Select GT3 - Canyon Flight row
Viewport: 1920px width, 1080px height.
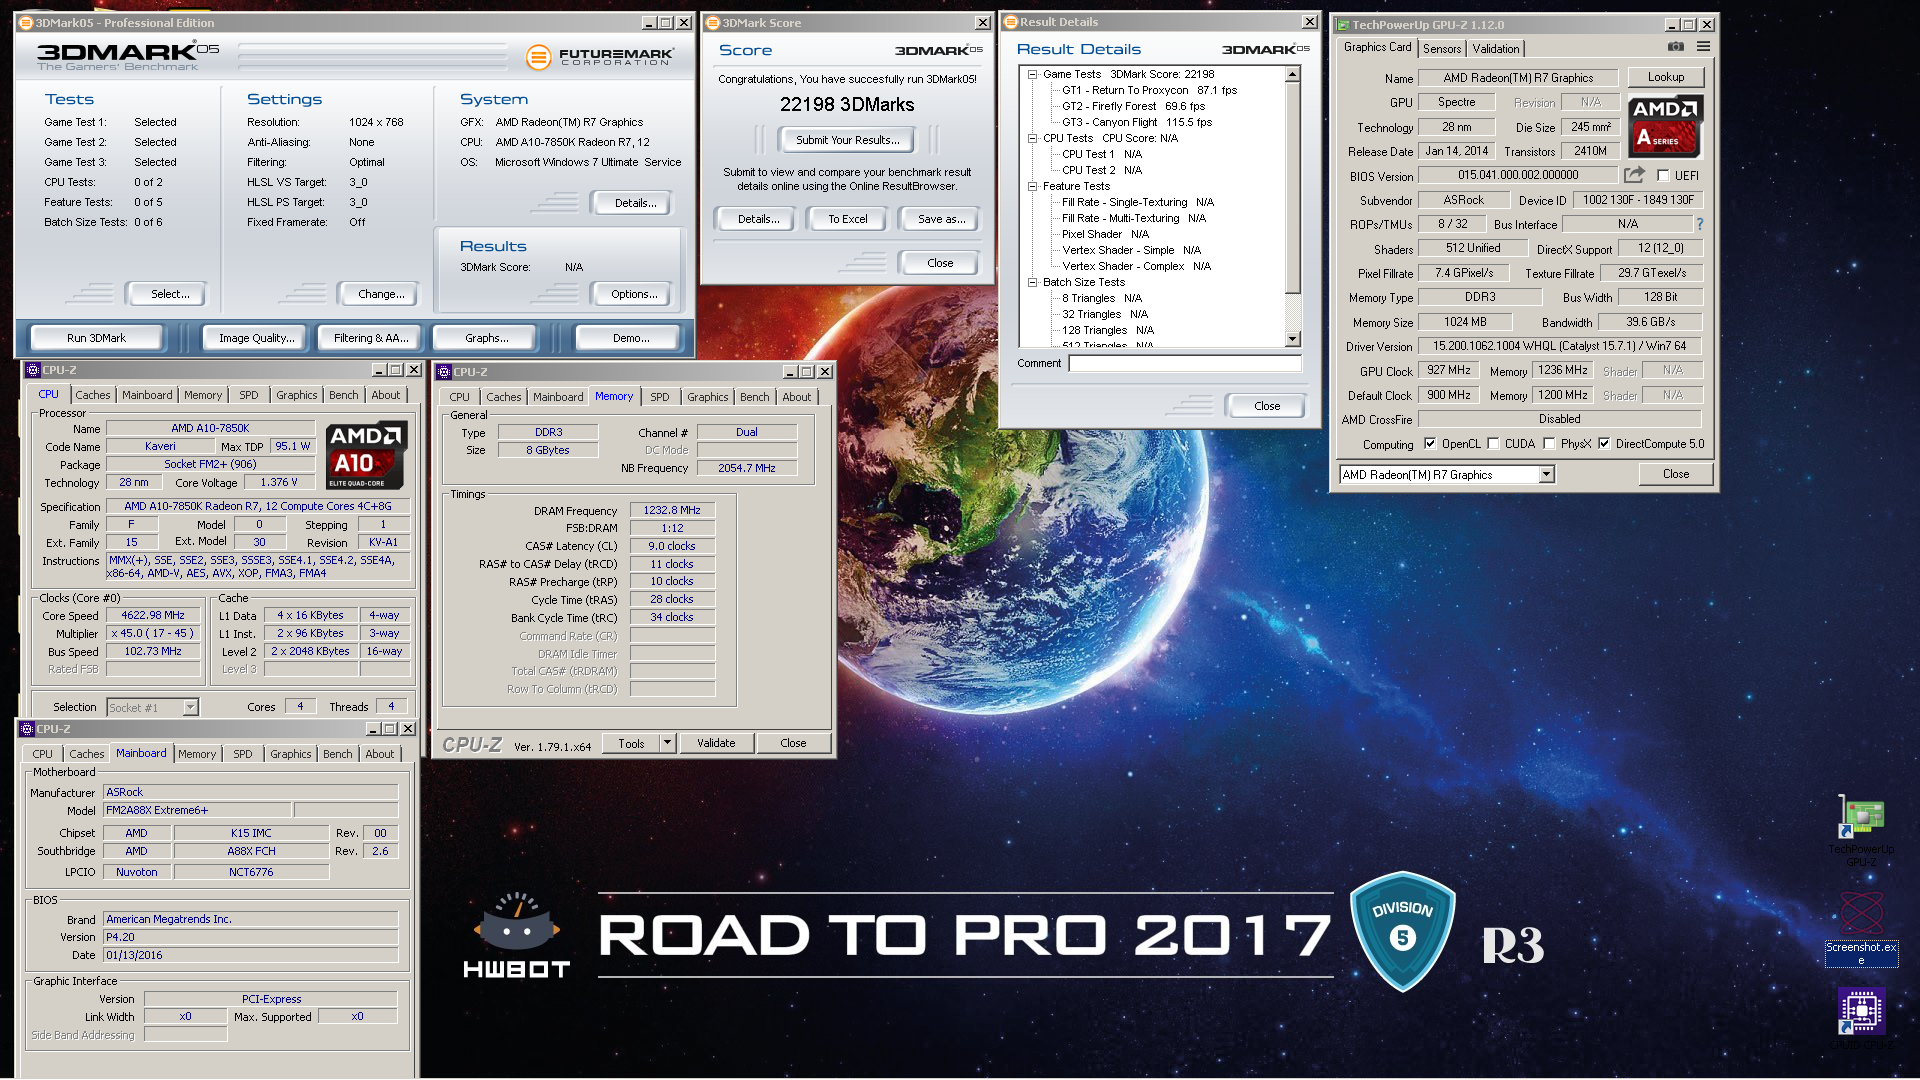coord(1136,122)
